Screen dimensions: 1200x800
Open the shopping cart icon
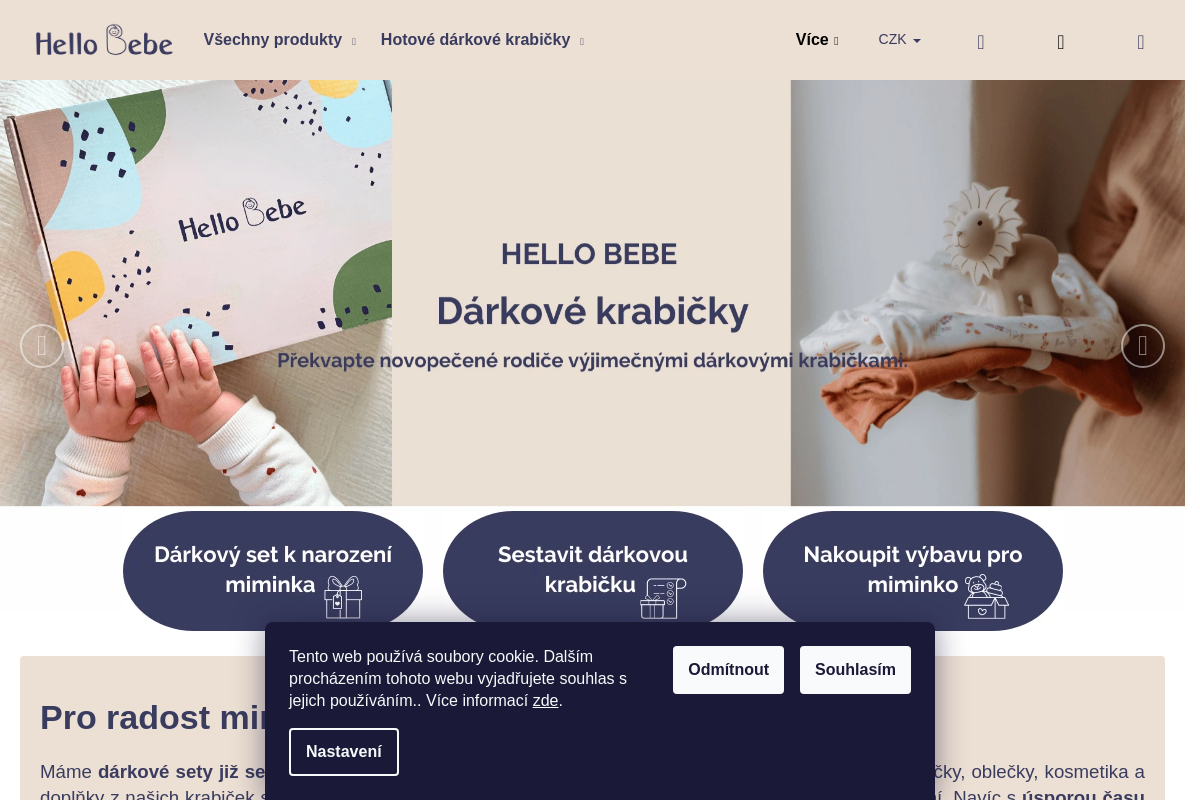pyautogui.click(x=1141, y=42)
